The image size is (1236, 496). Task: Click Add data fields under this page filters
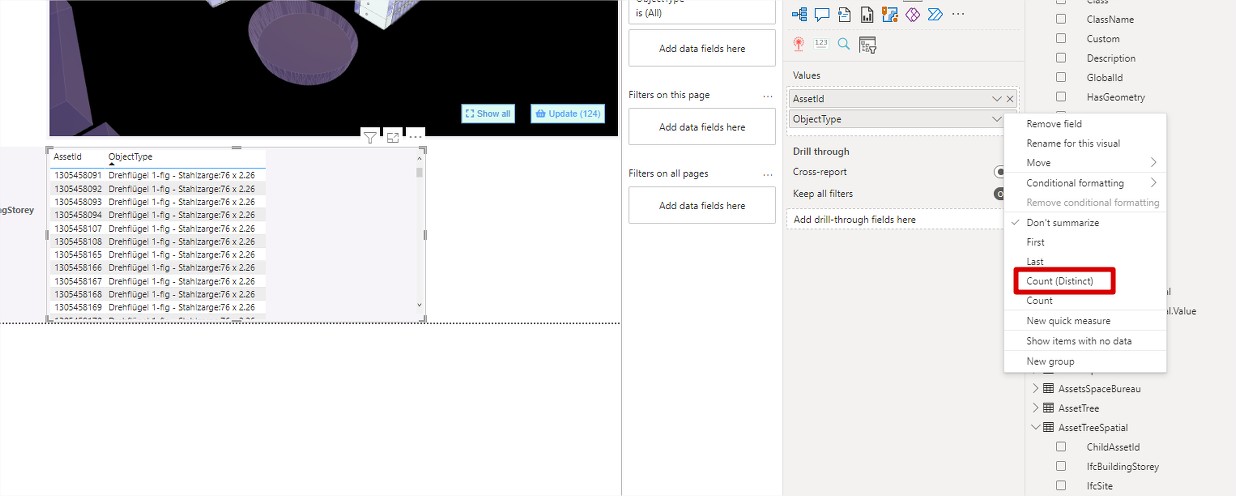pyautogui.click(x=702, y=127)
